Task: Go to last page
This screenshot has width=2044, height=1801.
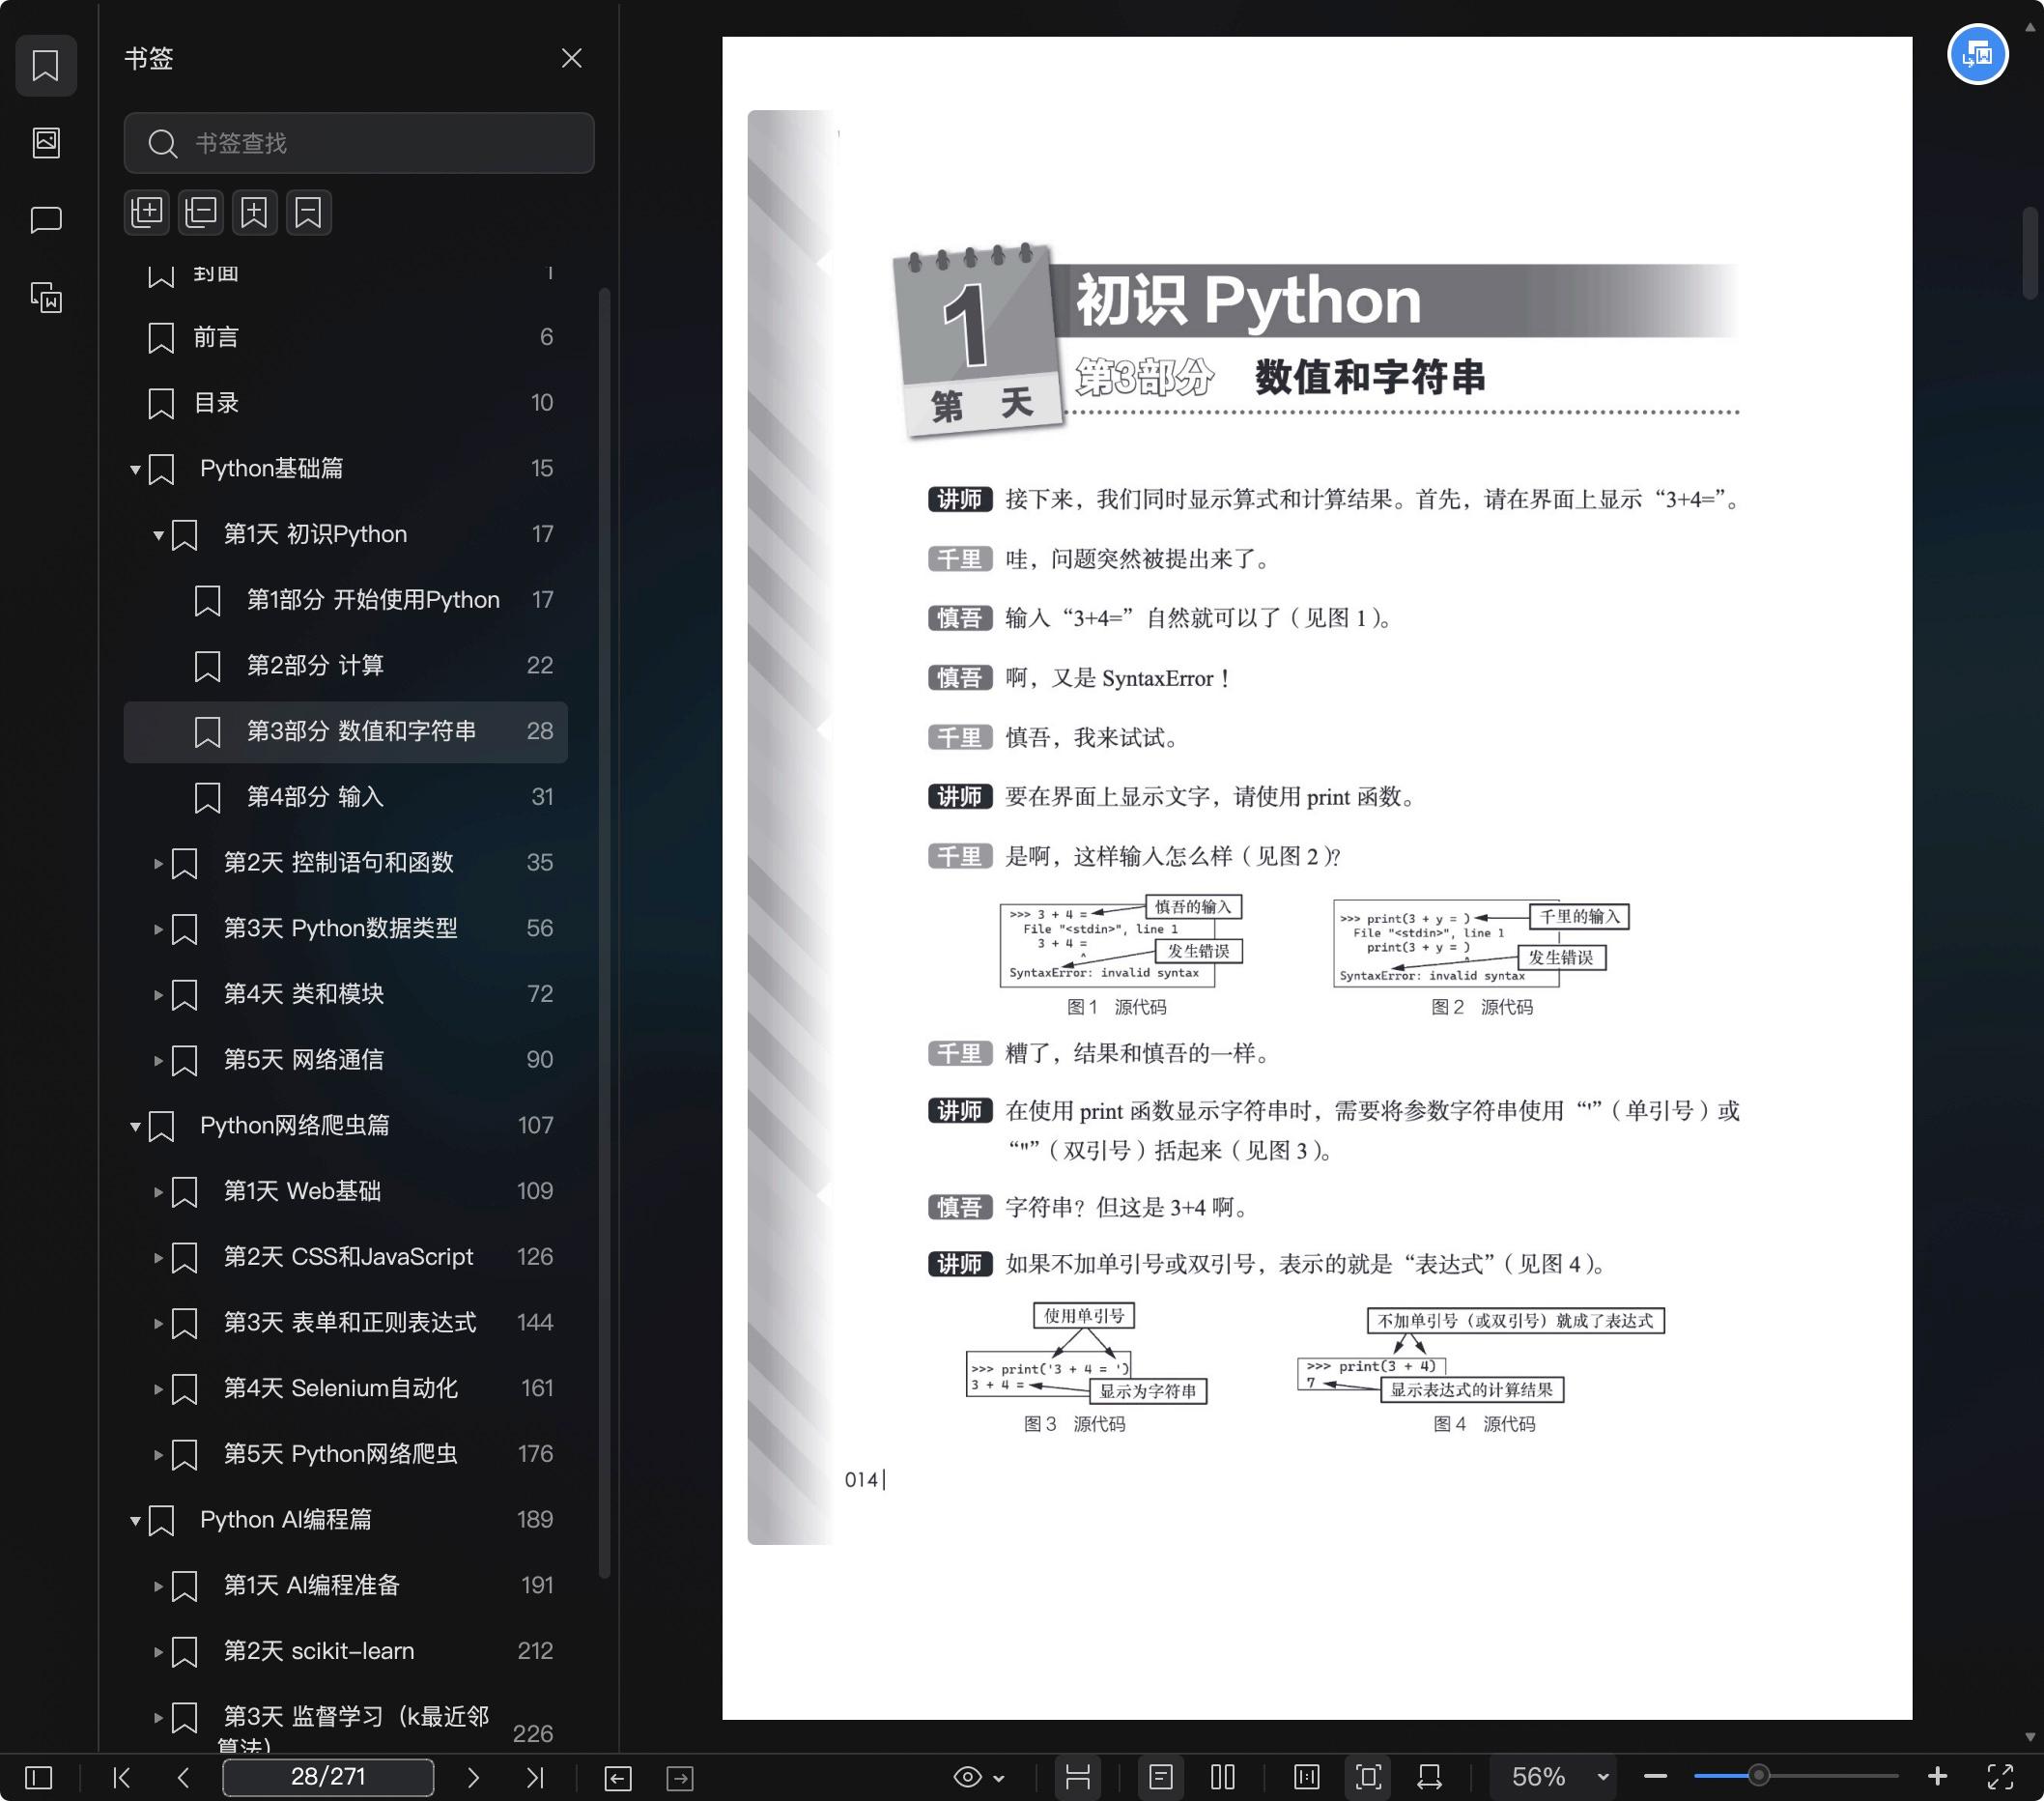Action: 535,1777
